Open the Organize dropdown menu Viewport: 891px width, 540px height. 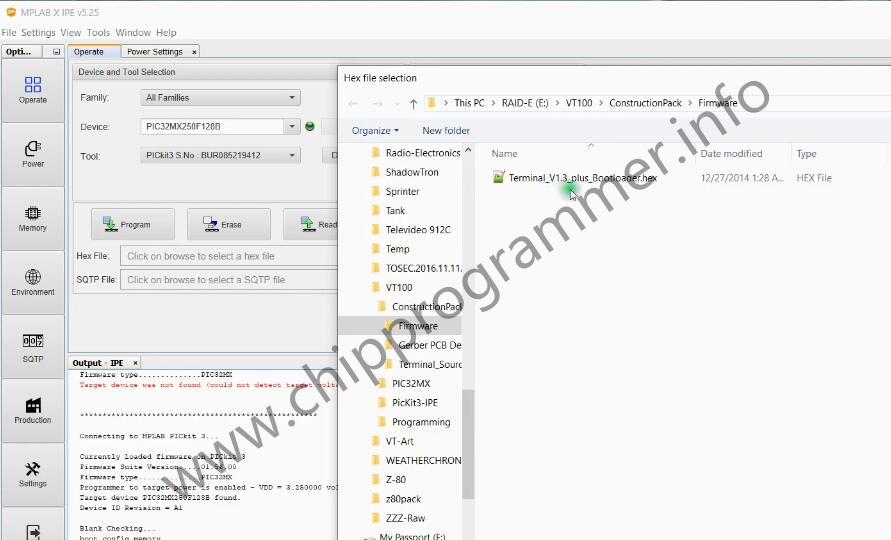point(375,131)
